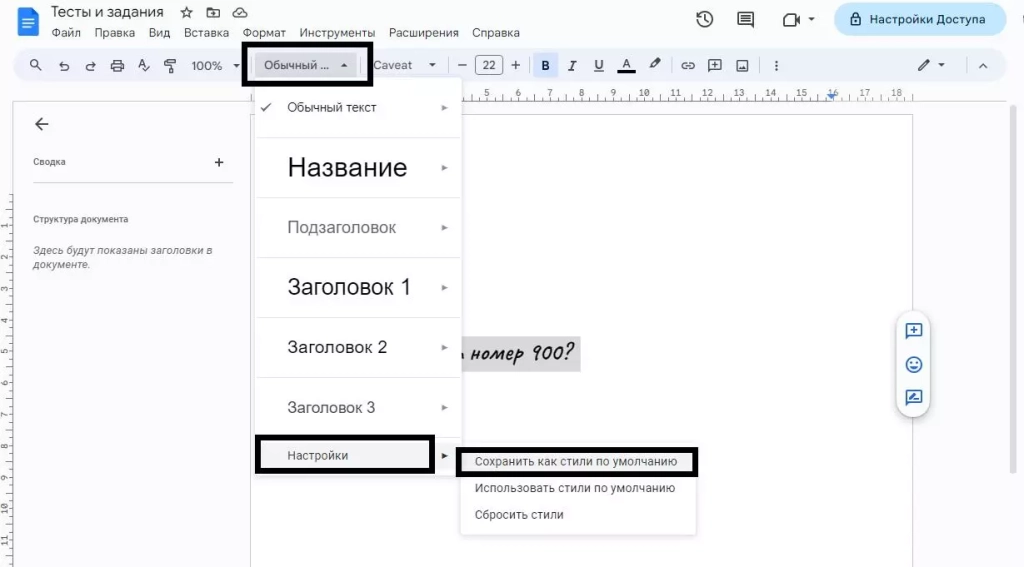Open the Caveat font dropdown
1024x567 pixels.
pyautogui.click(x=404, y=65)
